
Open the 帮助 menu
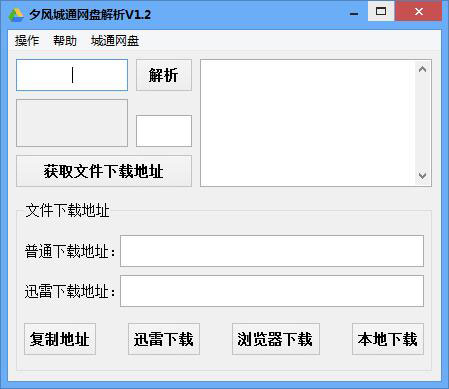pos(65,41)
